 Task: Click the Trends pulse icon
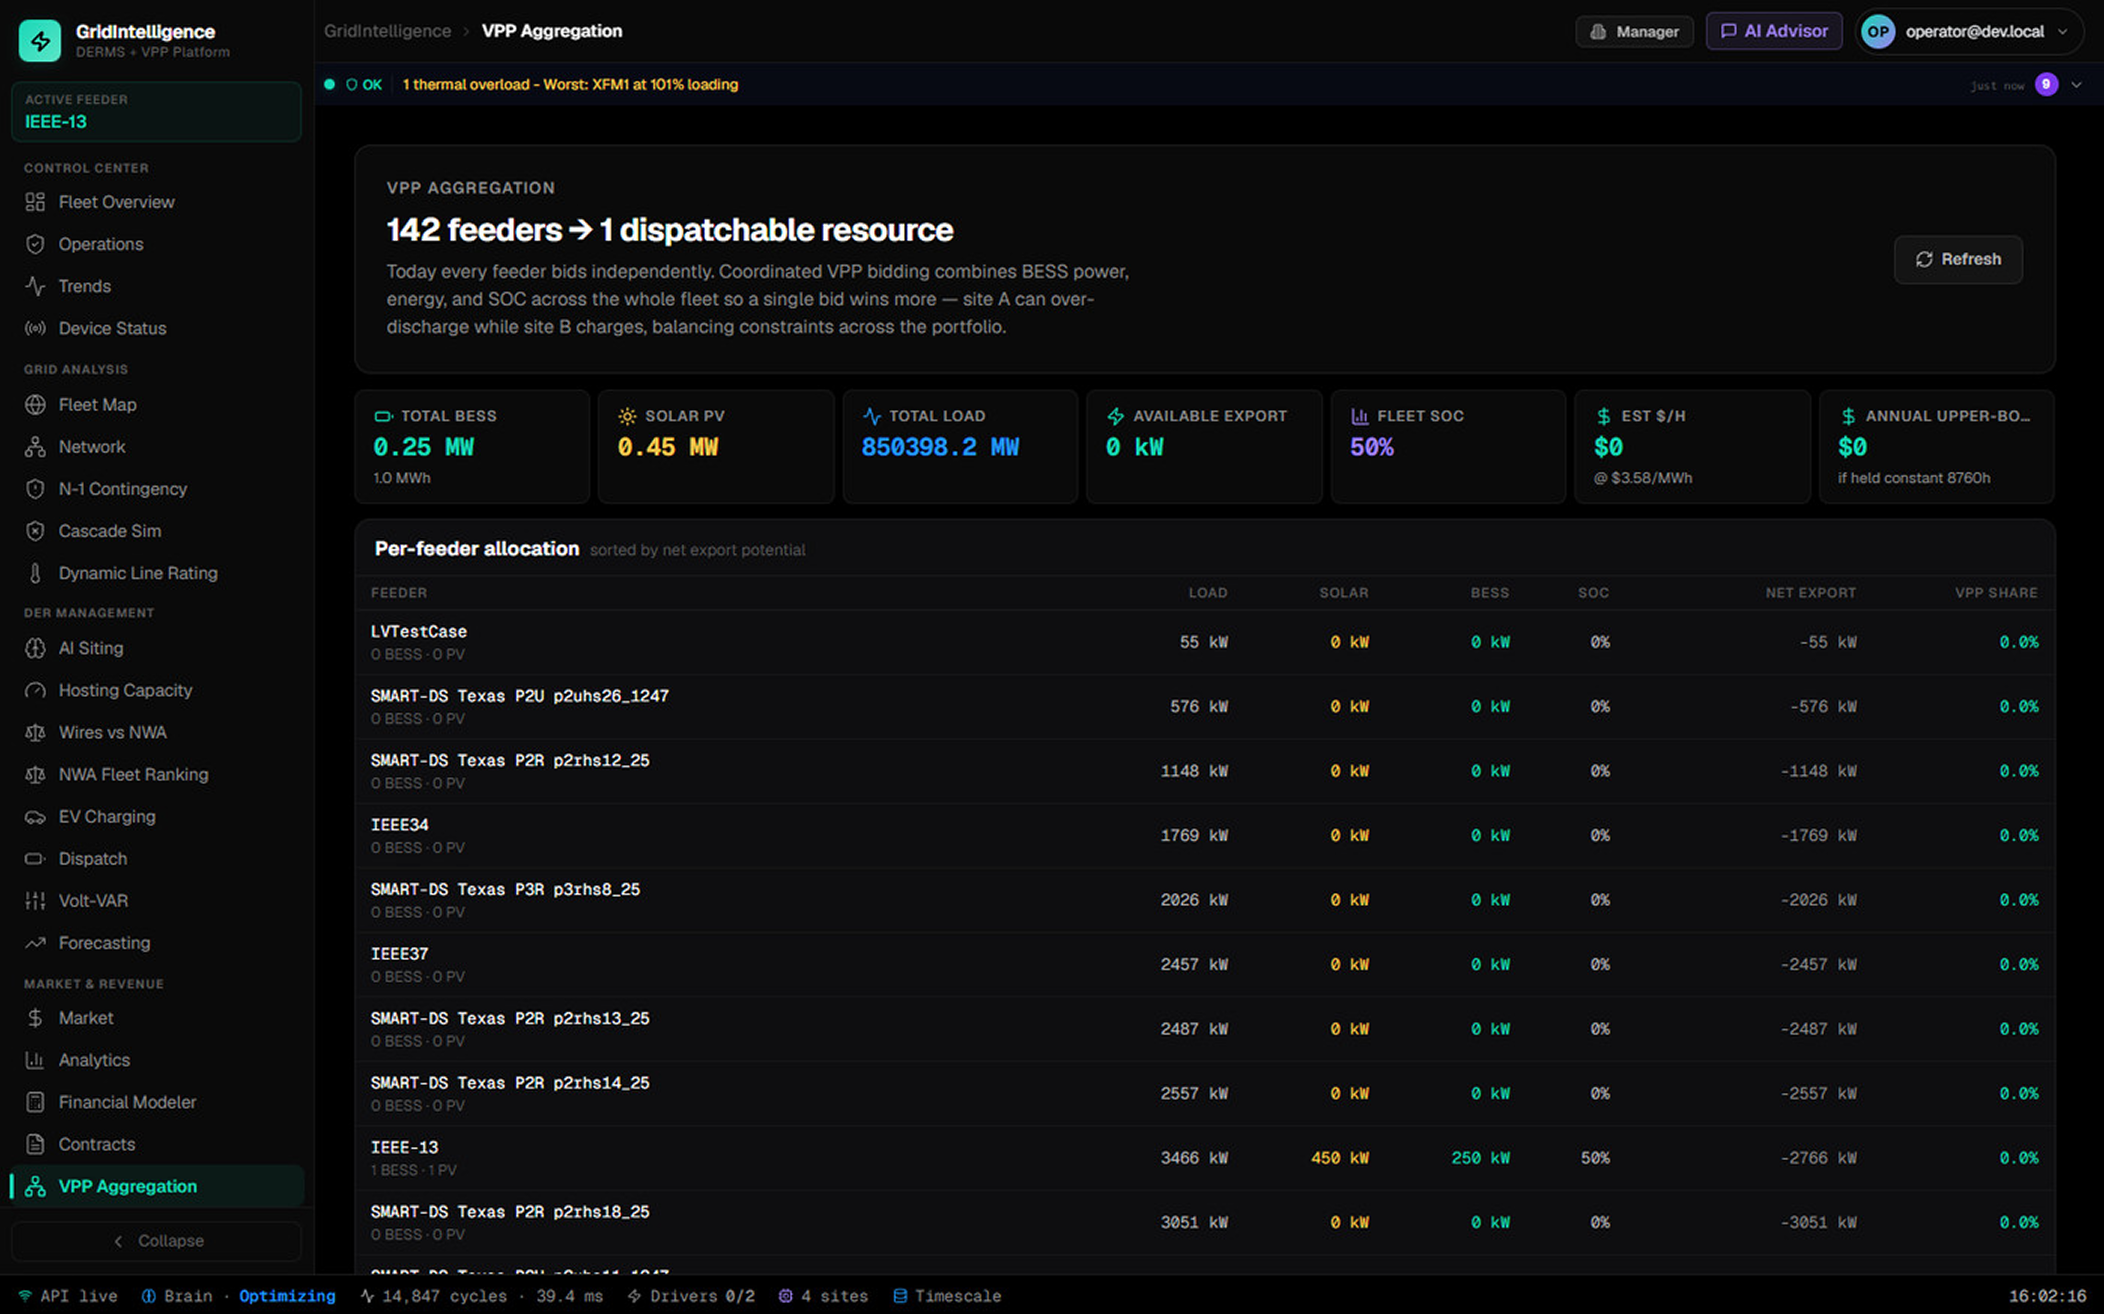click(35, 286)
